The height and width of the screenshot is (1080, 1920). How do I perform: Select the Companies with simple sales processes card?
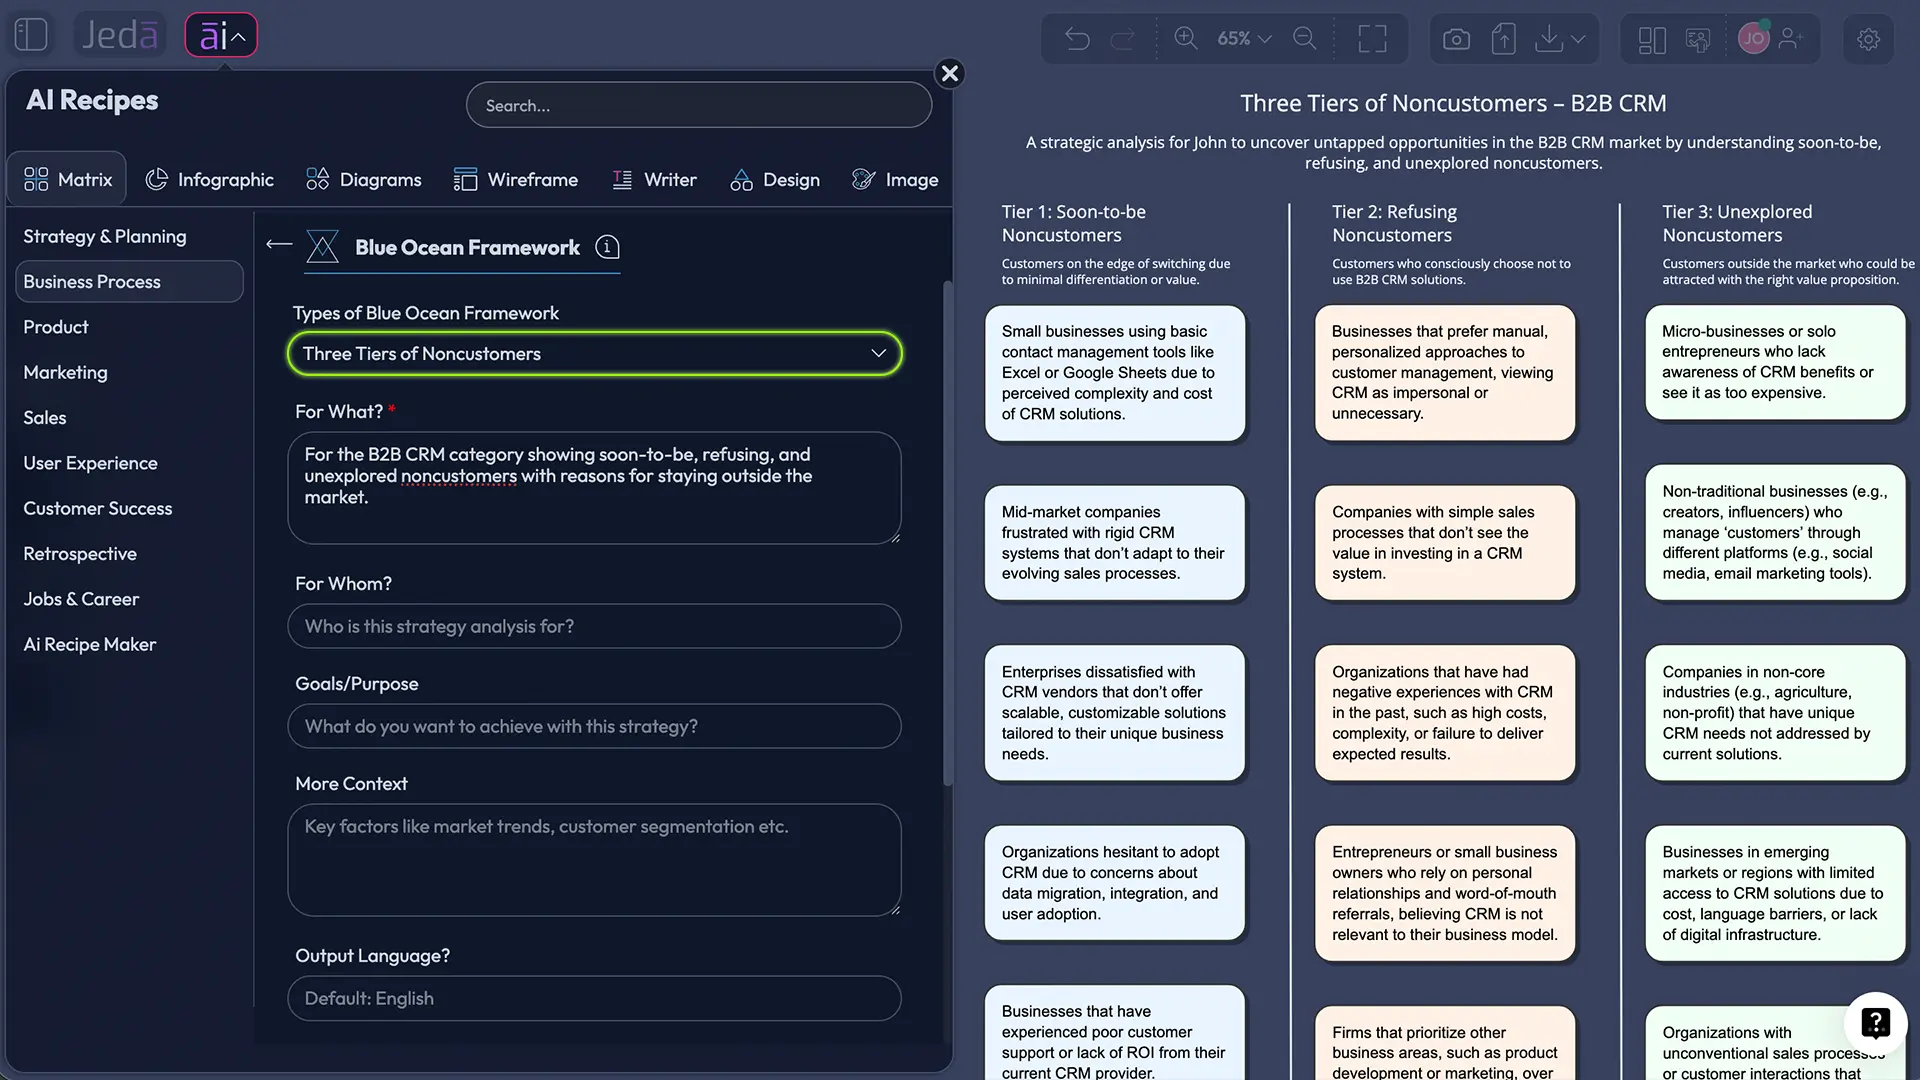[x=1445, y=543]
